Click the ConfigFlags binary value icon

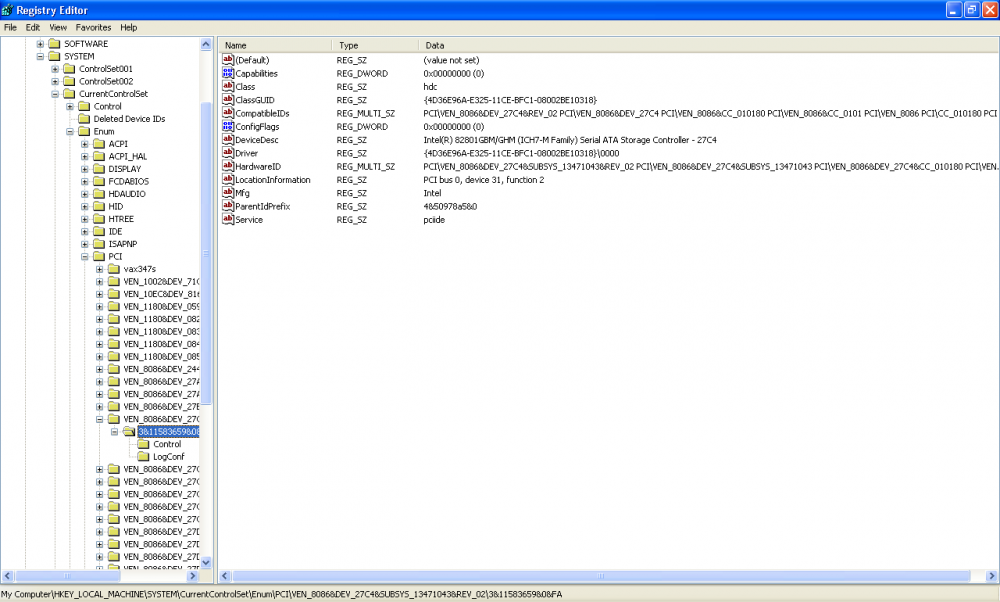[x=228, y=126]
